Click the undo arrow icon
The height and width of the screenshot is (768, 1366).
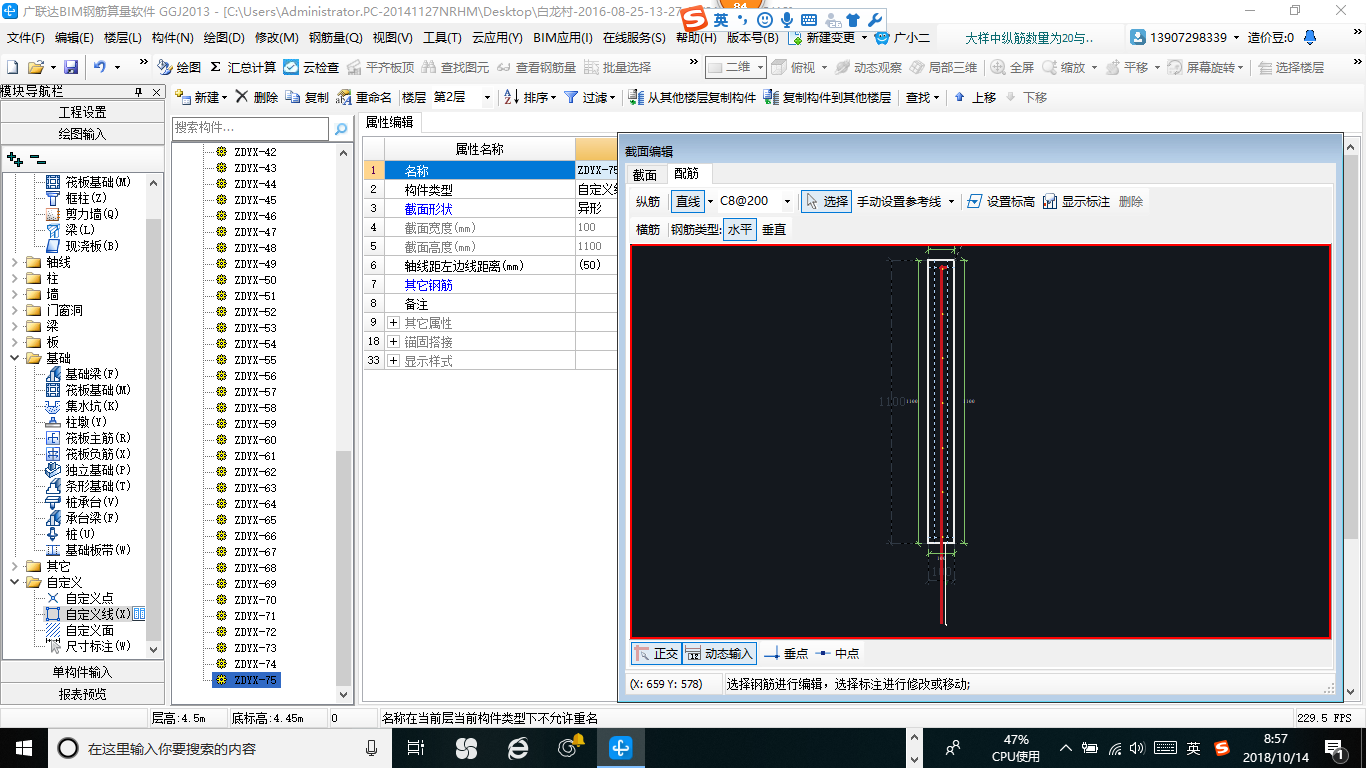click(x=100, y=67)
